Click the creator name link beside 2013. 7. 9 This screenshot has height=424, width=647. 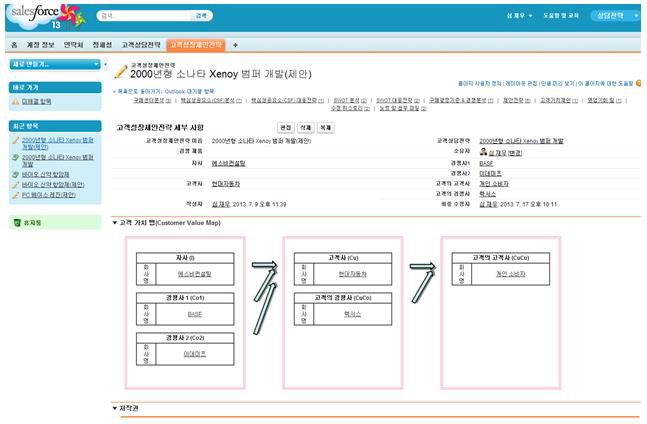[221, 204]
